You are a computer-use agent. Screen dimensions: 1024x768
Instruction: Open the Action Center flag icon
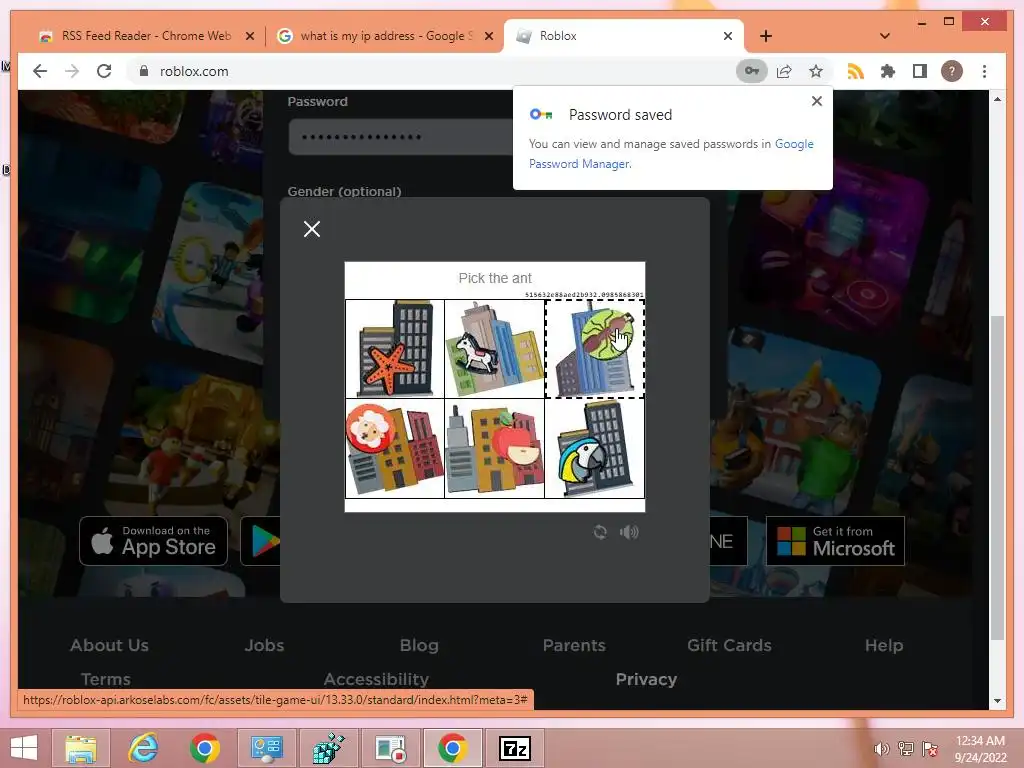tap(930, 748)
